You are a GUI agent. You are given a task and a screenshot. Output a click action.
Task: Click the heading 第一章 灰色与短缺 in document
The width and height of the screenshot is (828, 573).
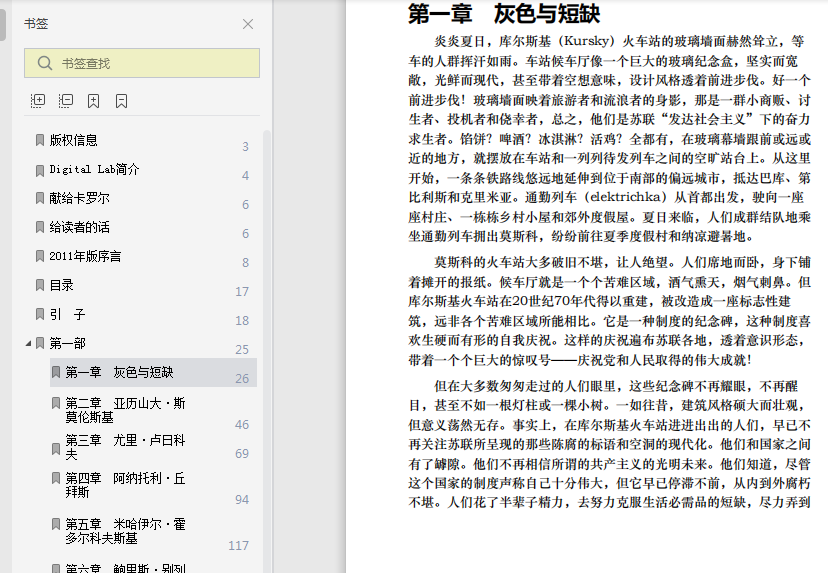pos(504,14)
